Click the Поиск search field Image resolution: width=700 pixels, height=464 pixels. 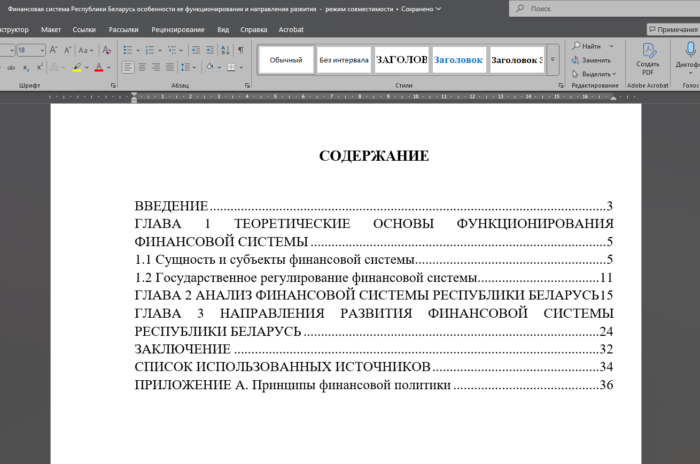[604, 8]
